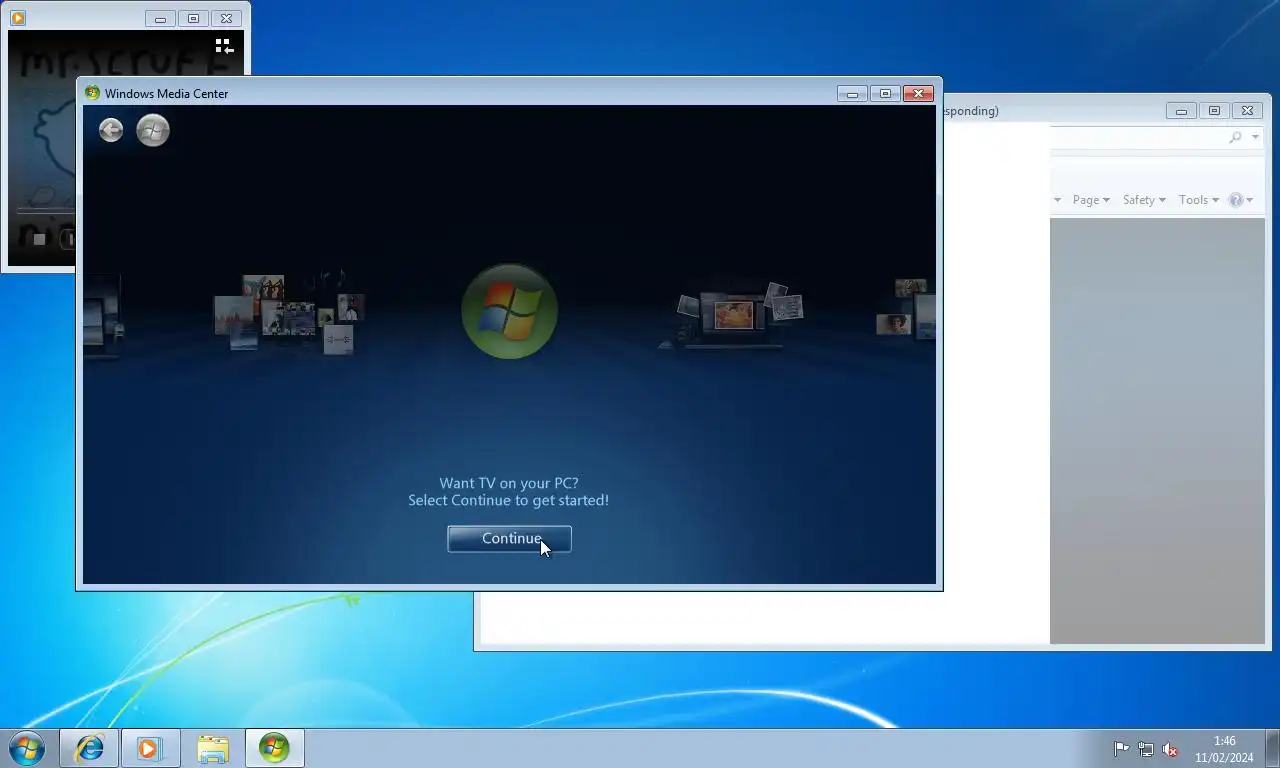Open the Action Center flag tray icon
1280x768 pixels.
point(1121,749)
